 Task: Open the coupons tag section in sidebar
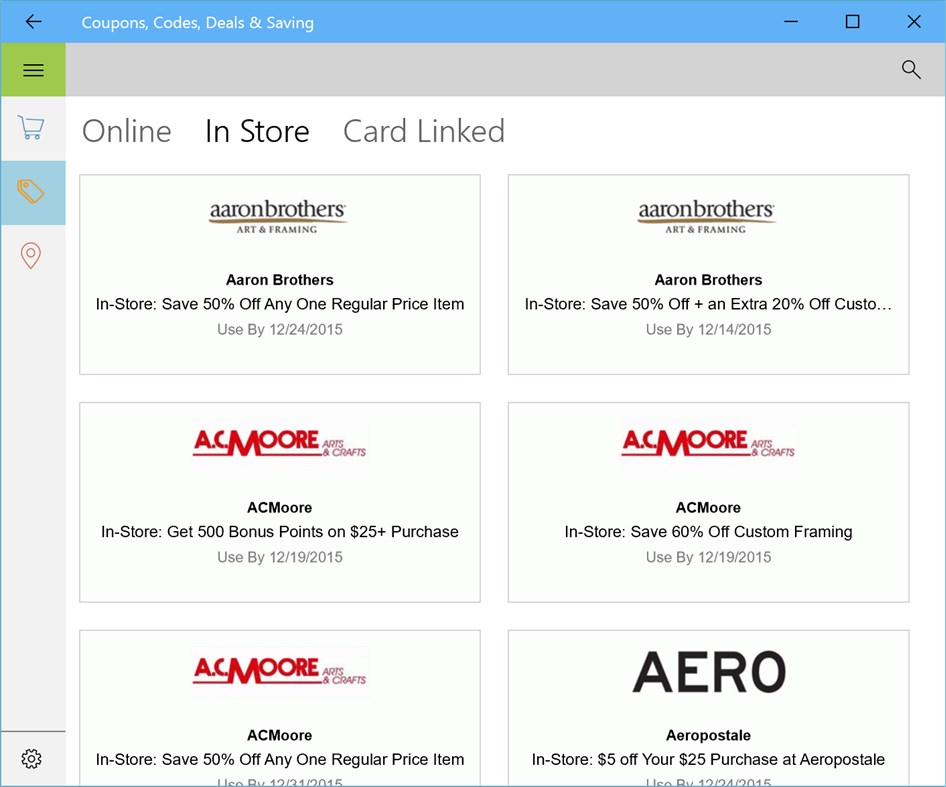pyautogui.click(x=33, y=192)
